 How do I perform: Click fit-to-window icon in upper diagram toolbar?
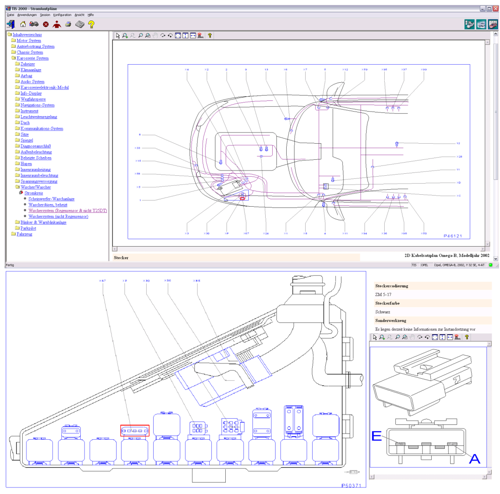178,35
